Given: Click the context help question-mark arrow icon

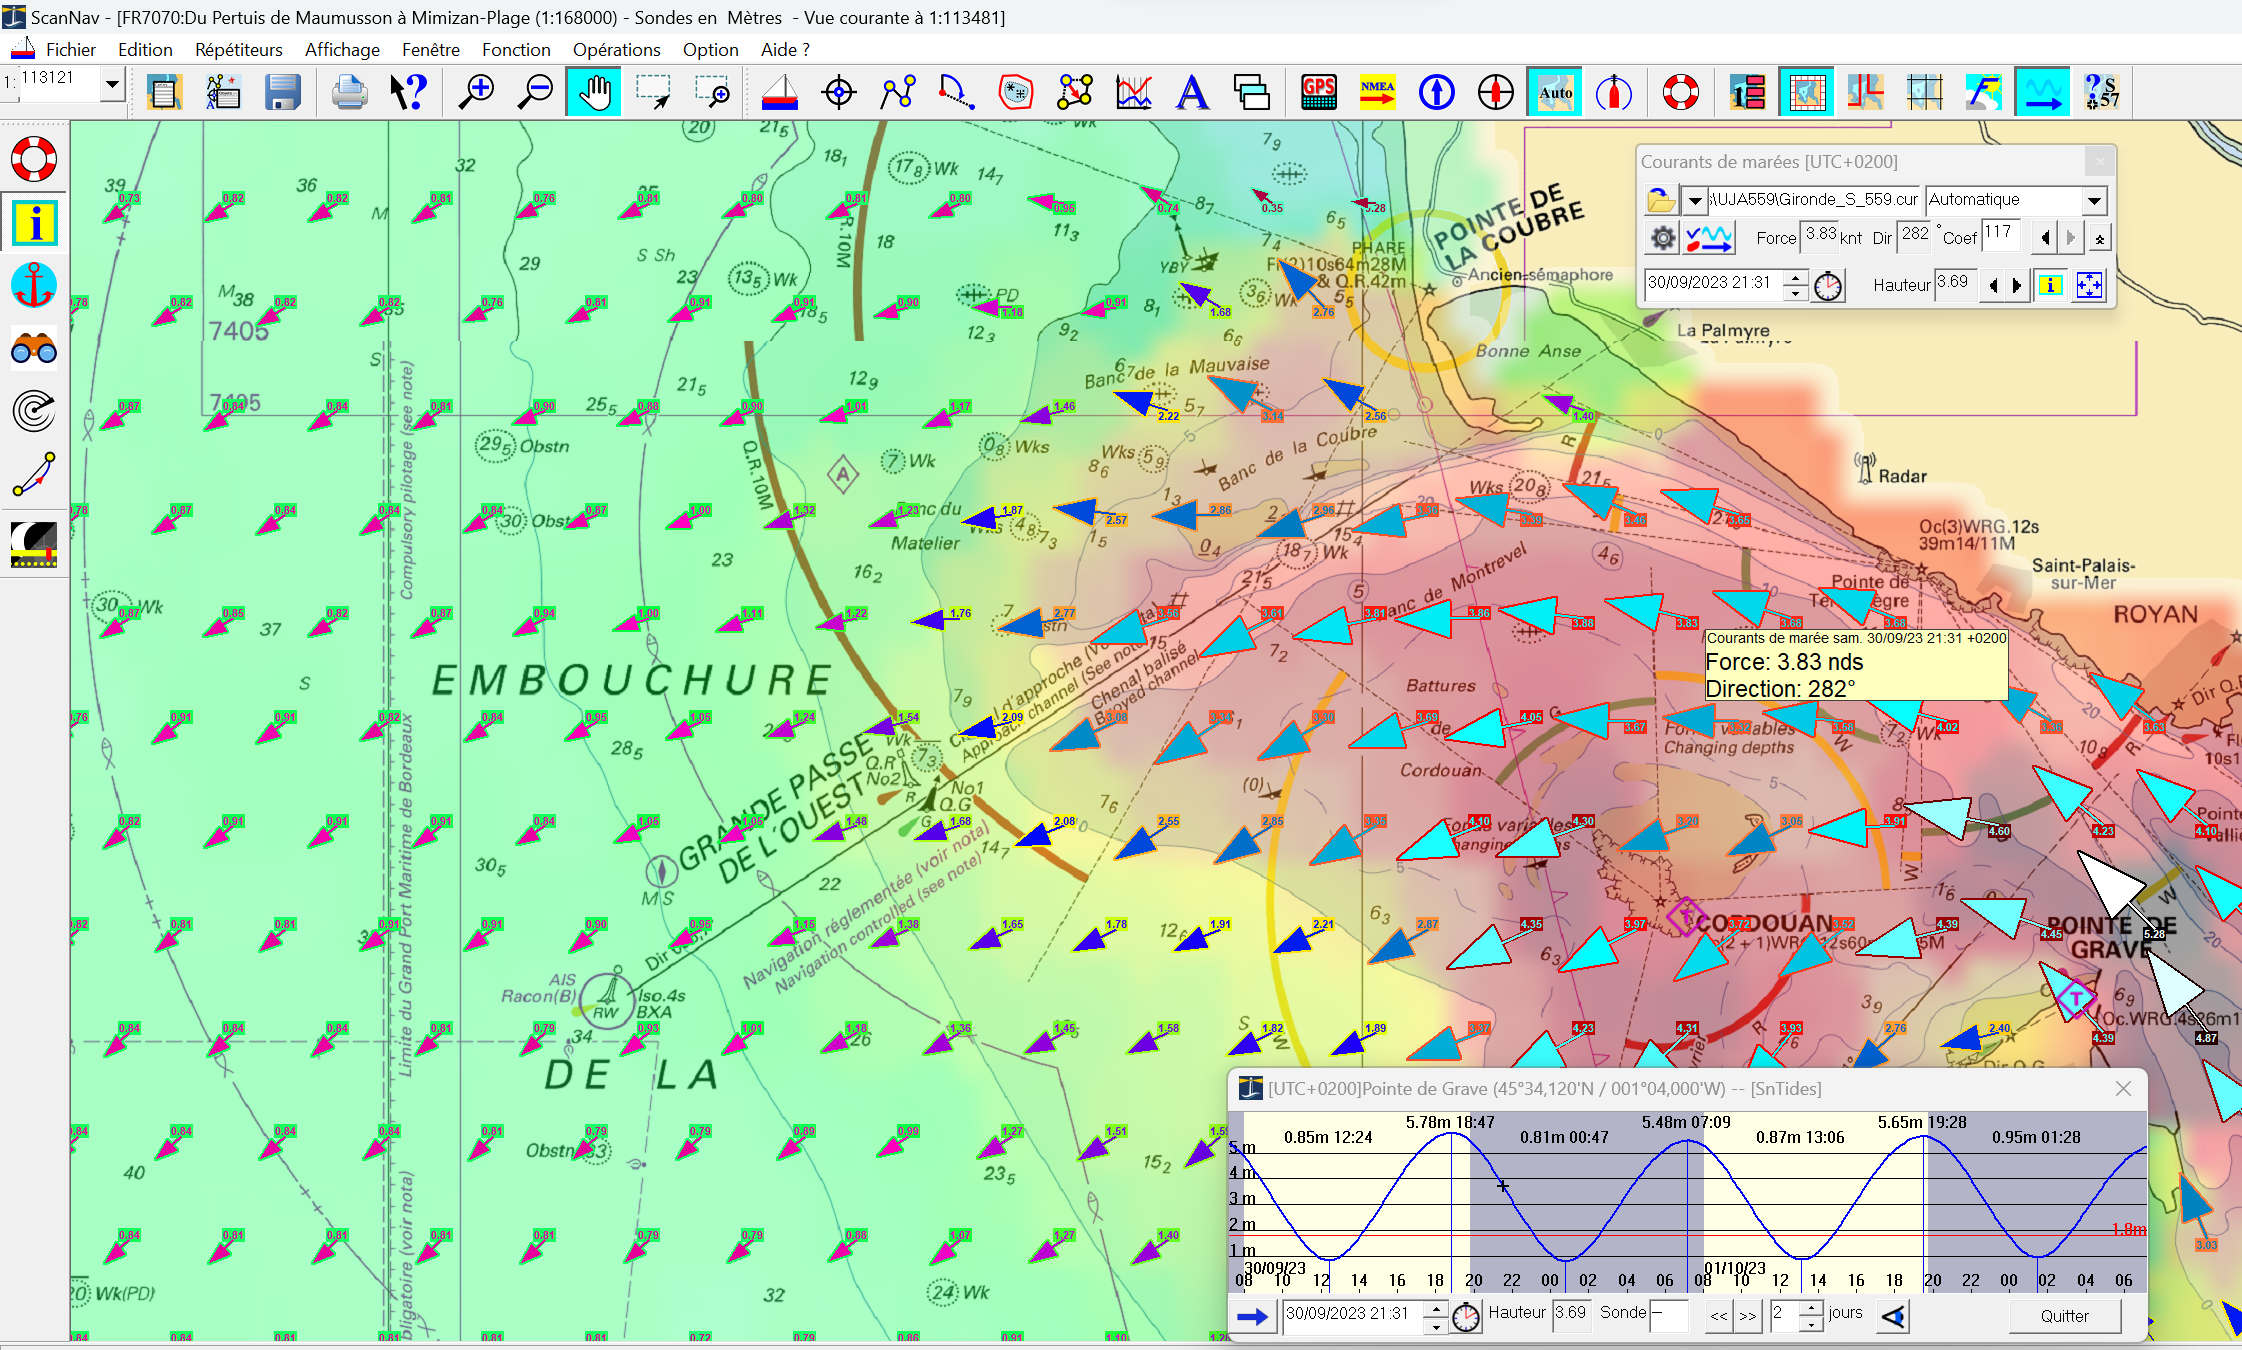Looking at the screenshot, I should (408, 92).
